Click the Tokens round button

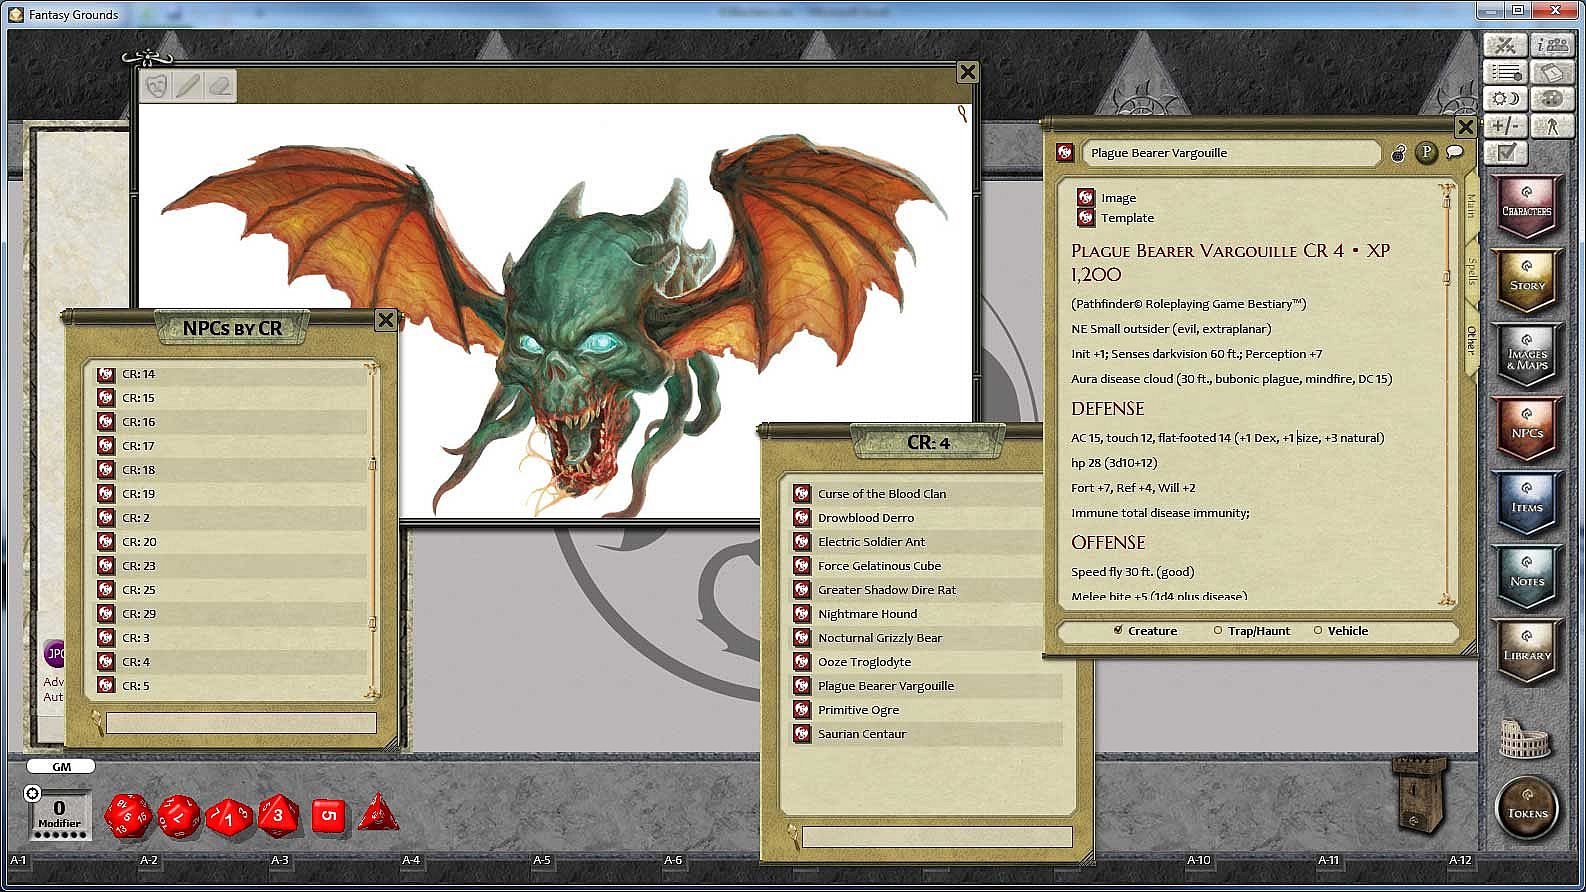(1527, 805)
